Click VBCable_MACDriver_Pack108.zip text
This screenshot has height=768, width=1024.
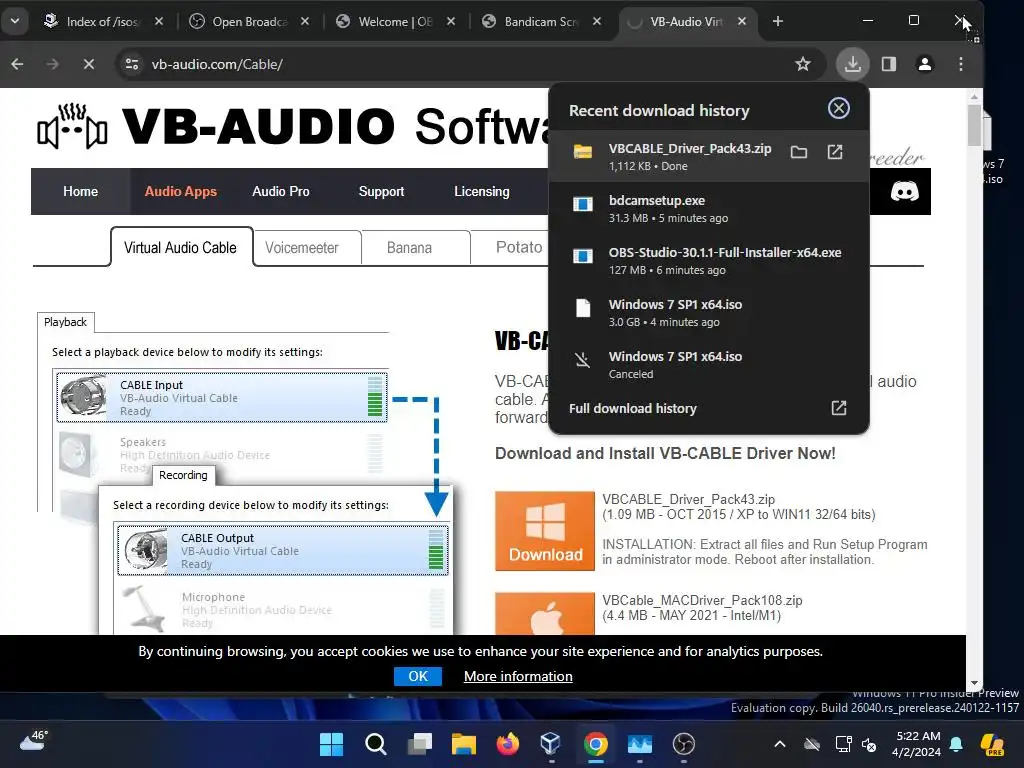[x=702, y=600]
